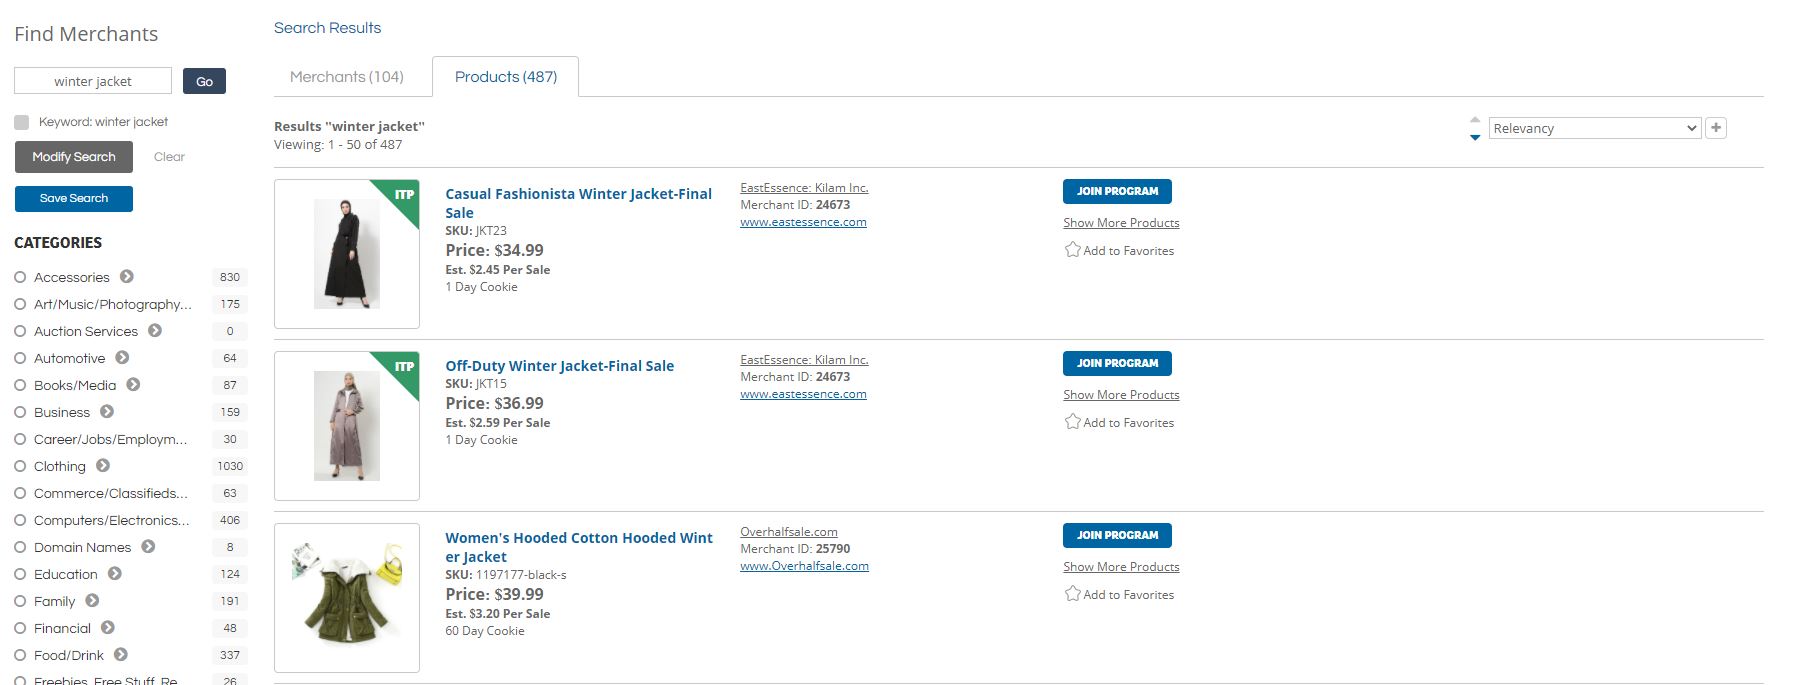This screenshot has height=685, width=1807.
Task: Click Join Program for Overhalfsale.com product
Action: (x=1117, y=535)
